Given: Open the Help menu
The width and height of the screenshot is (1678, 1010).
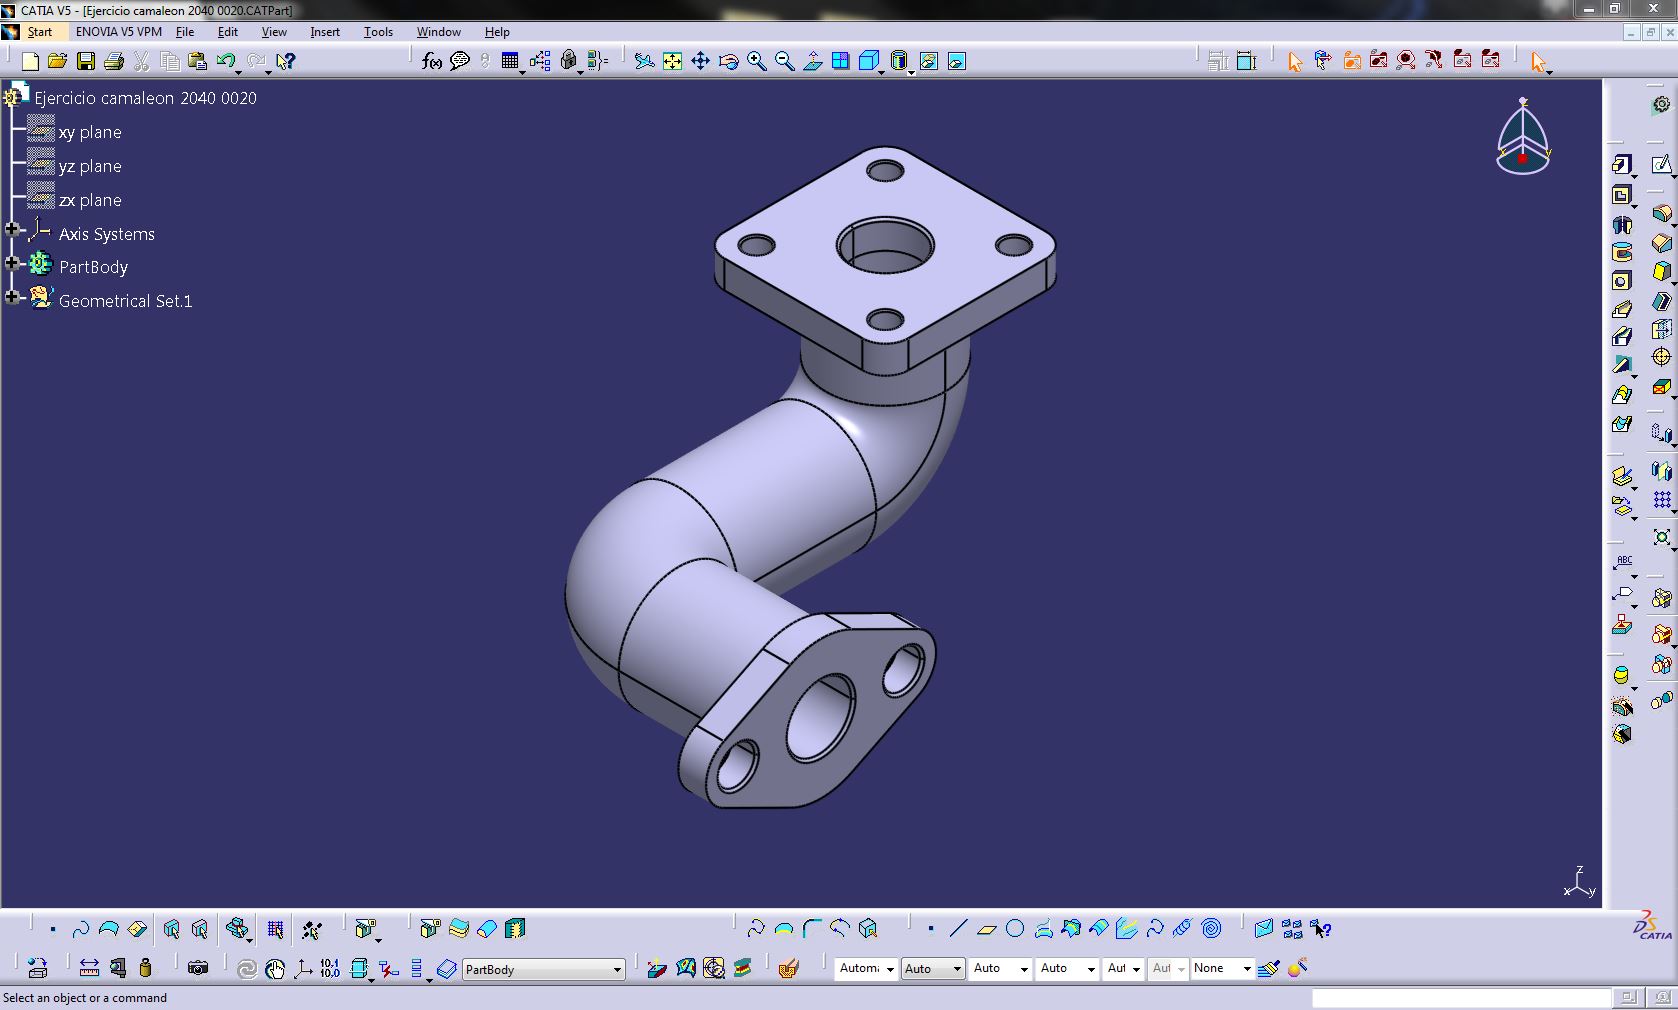Looking at the screenshot, I should click(x=497, y=32).
